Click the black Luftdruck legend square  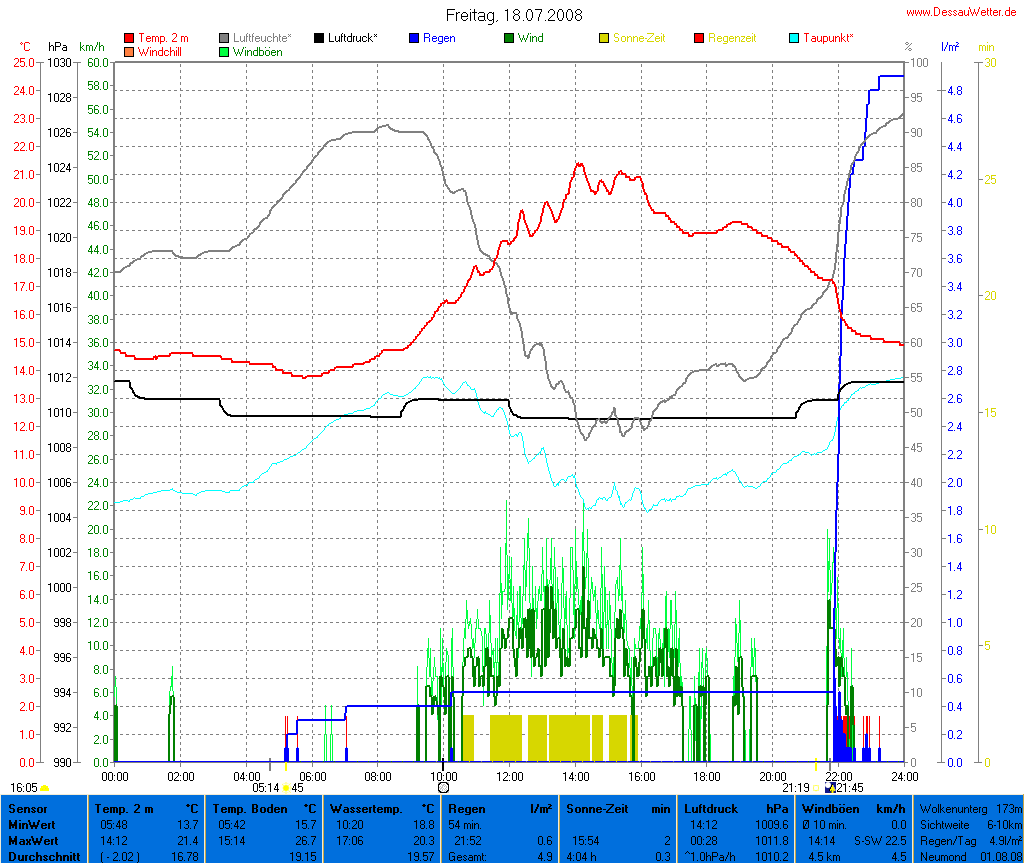coord(319,38)
